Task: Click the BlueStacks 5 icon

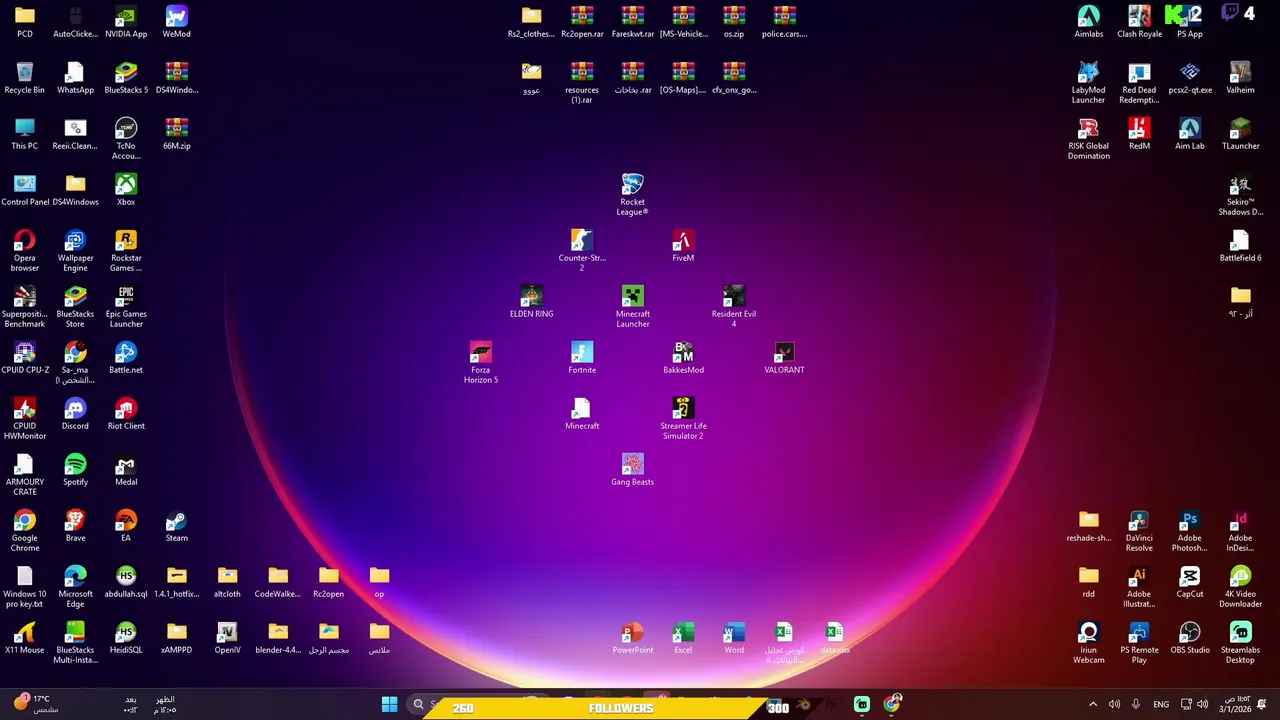Action: point(126,78)
